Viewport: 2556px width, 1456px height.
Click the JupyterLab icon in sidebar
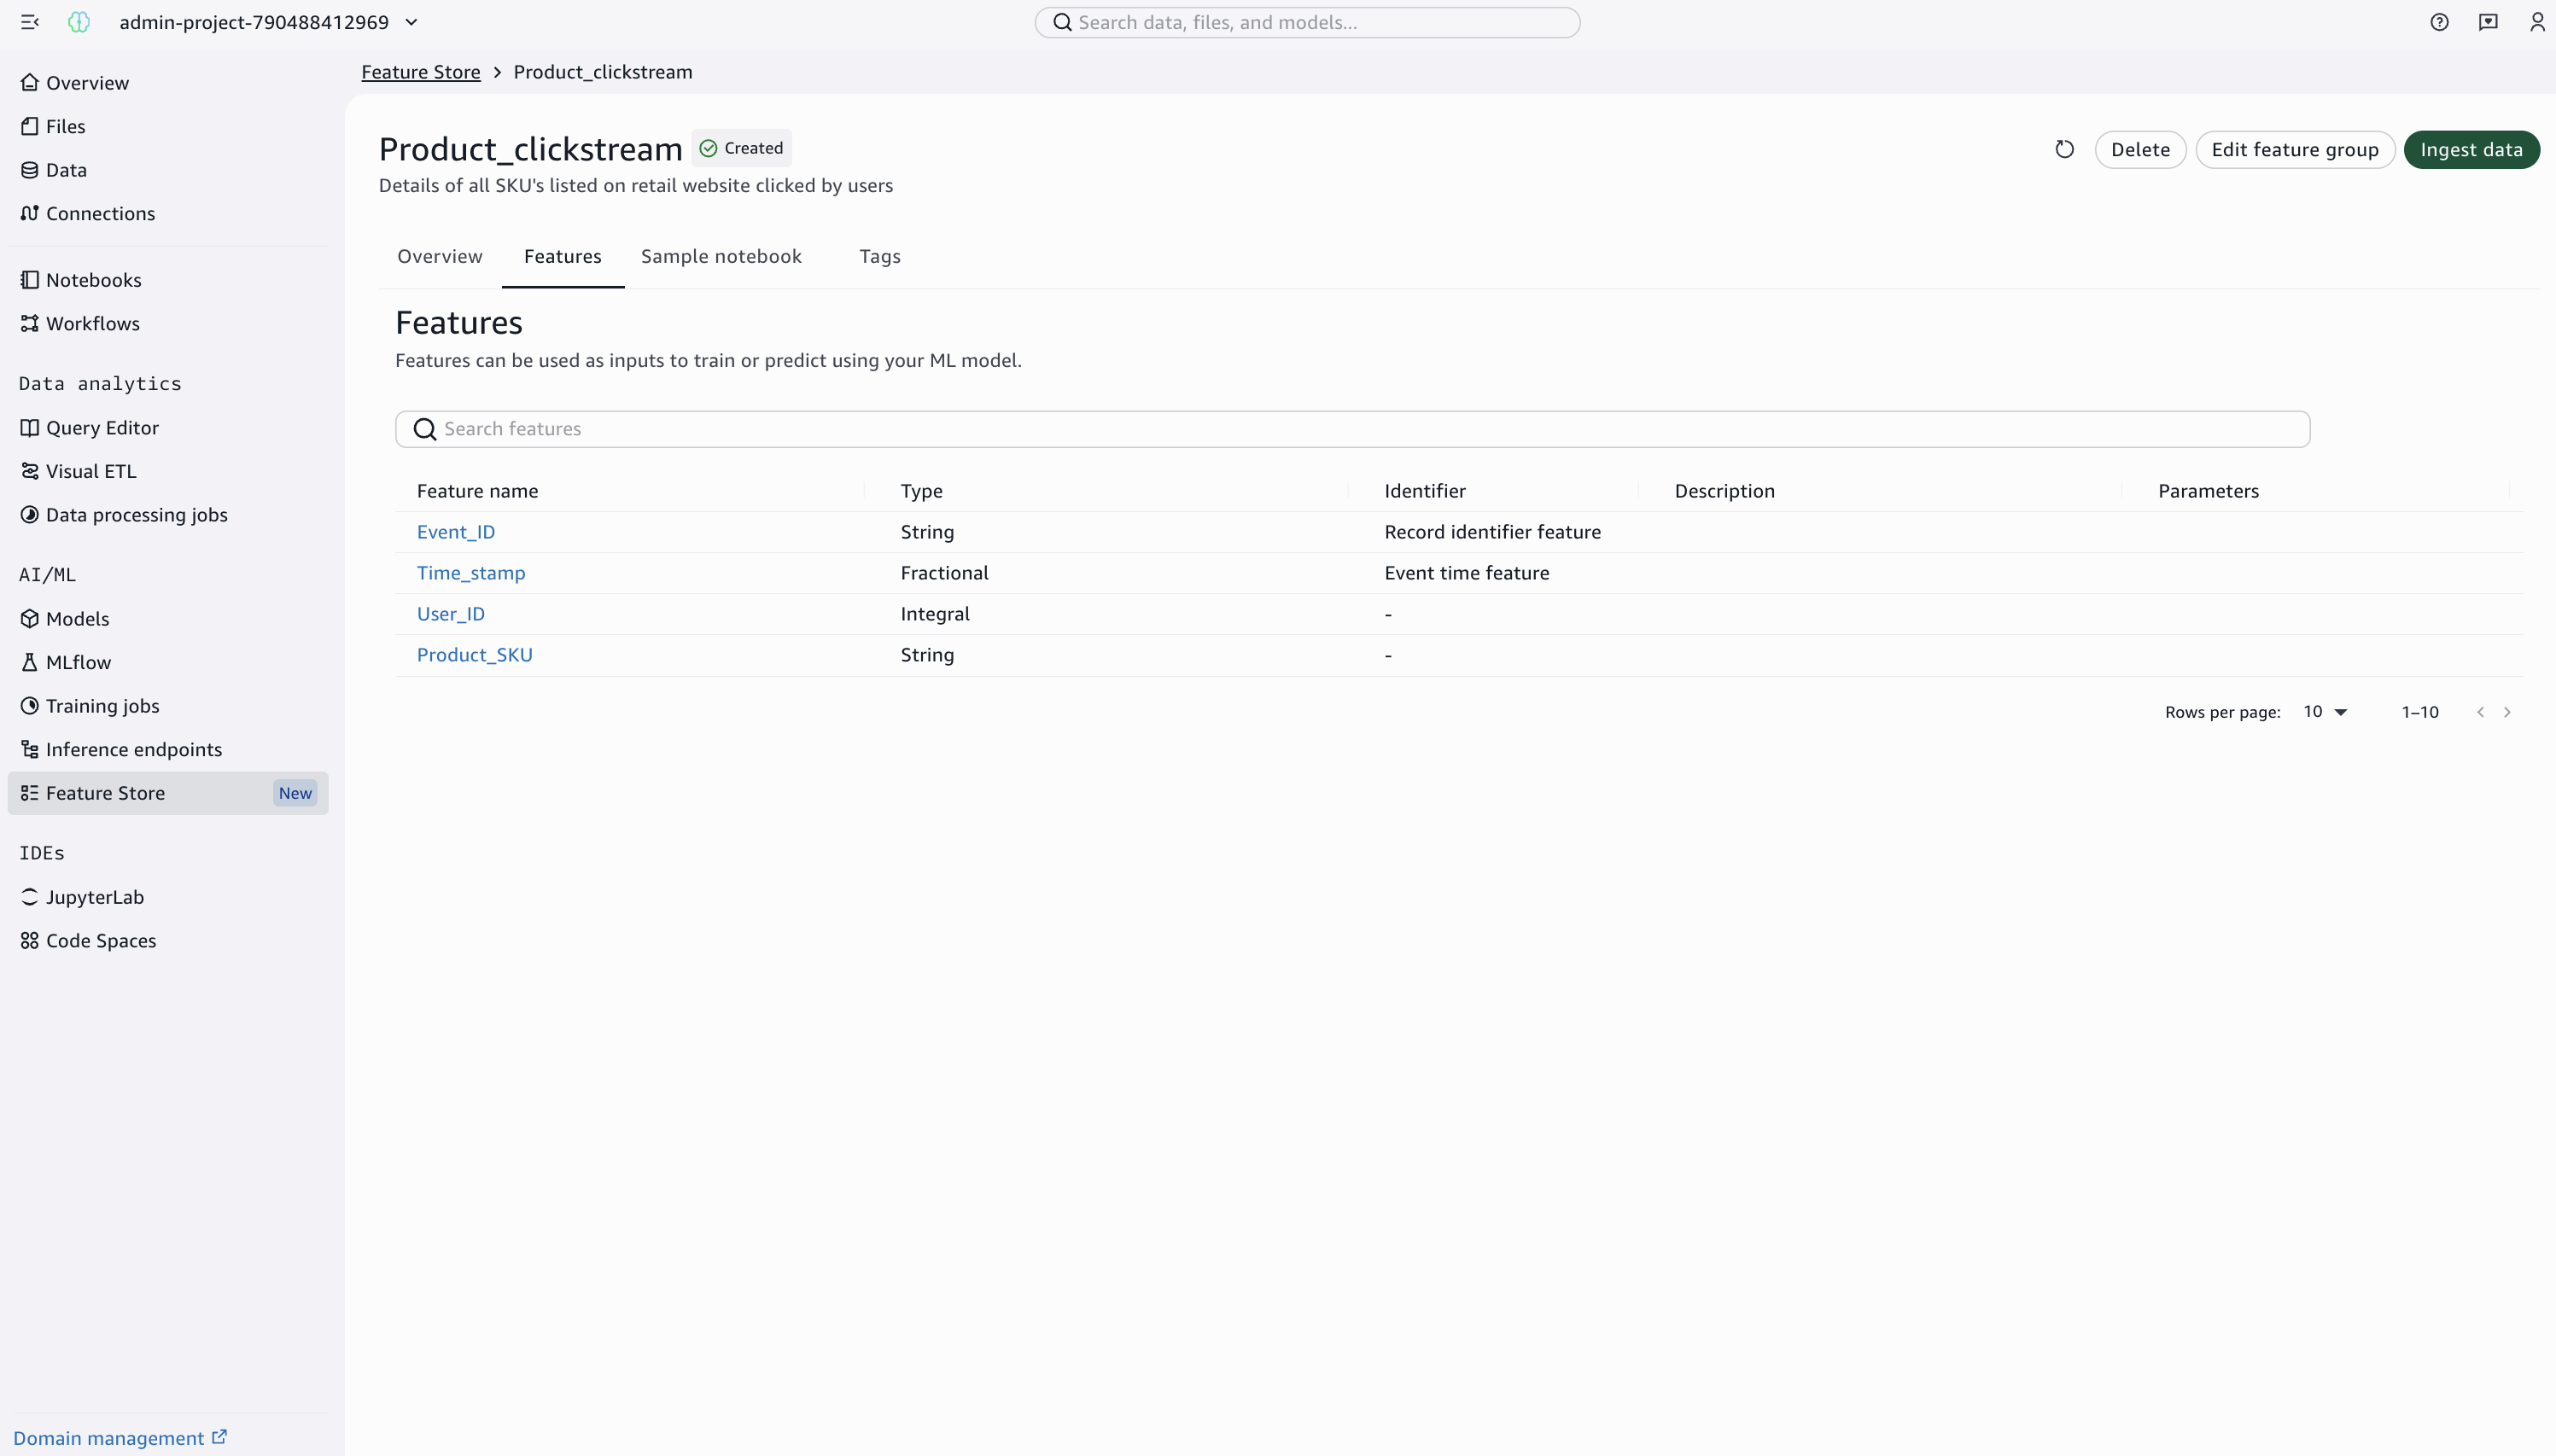tap(30, 897)
